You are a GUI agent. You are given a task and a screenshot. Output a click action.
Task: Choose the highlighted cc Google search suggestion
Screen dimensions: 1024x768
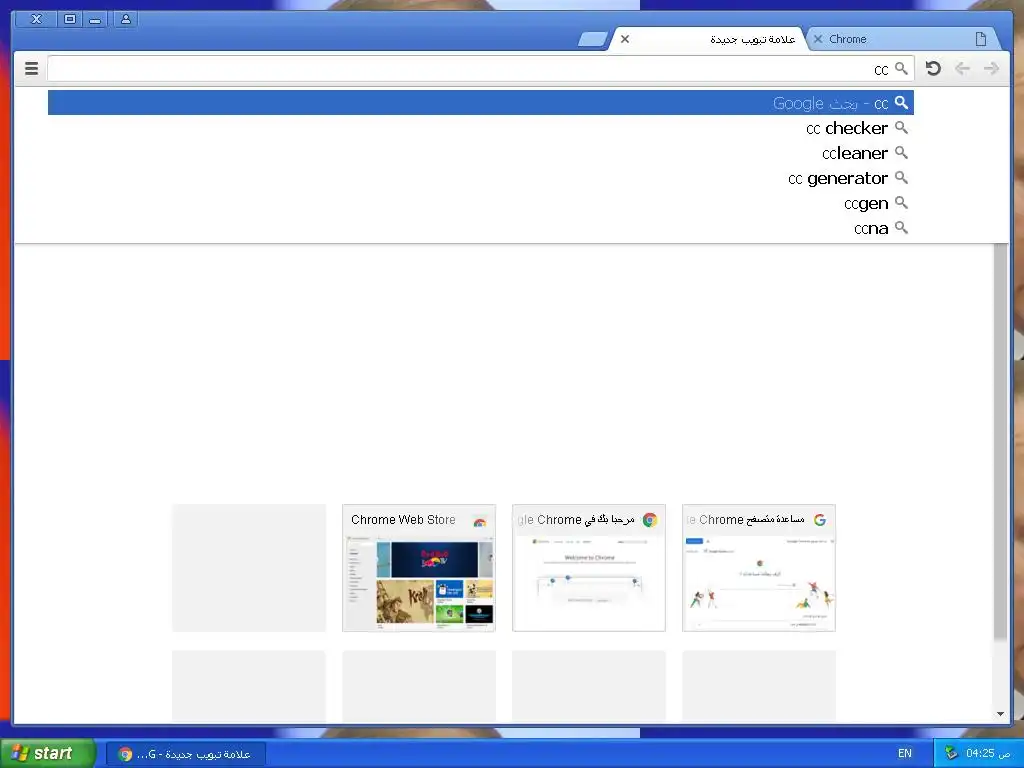coord(481,103)
